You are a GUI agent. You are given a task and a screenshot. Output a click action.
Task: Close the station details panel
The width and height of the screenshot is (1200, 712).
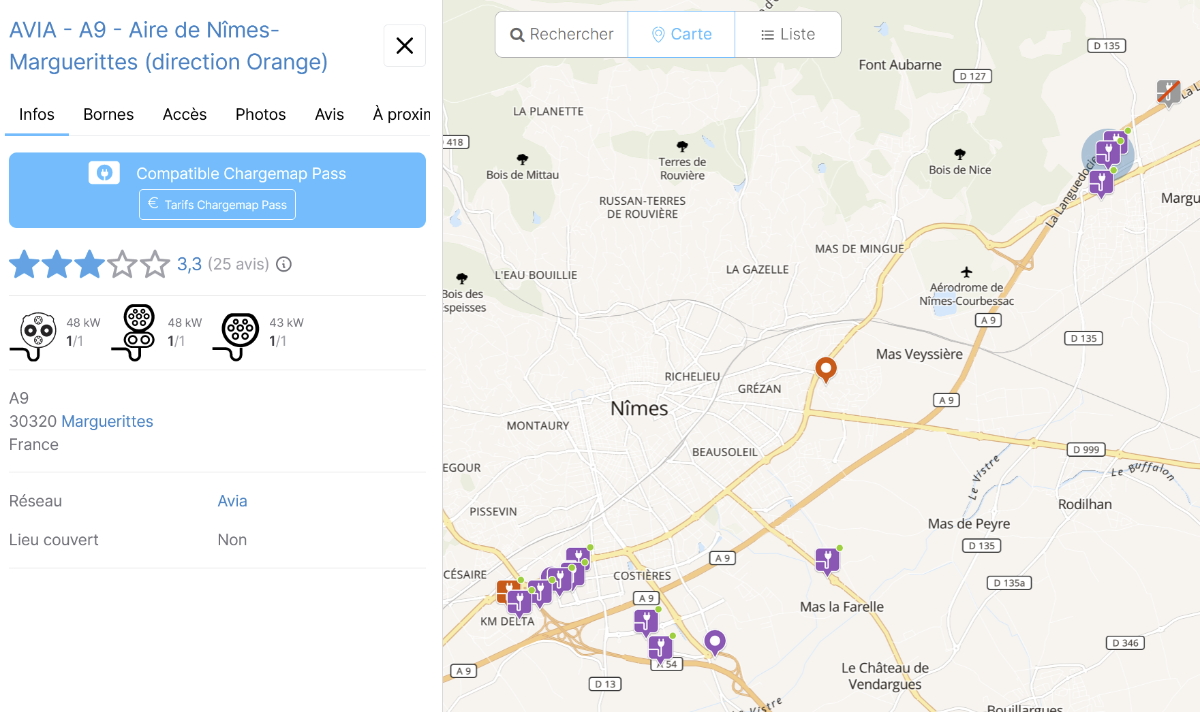405,46
